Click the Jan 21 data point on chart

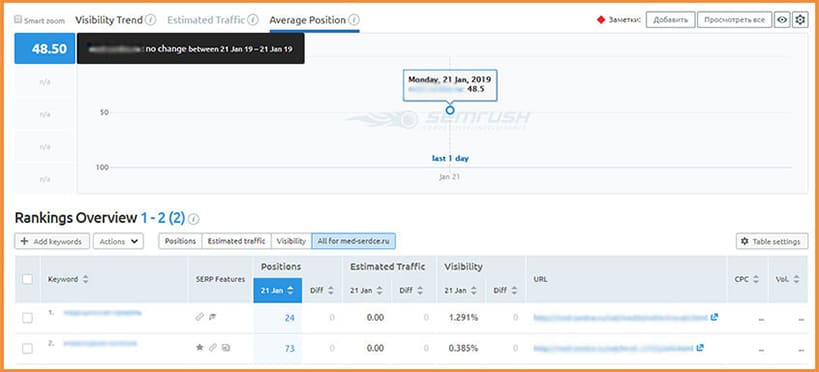(x=450, y=110)
